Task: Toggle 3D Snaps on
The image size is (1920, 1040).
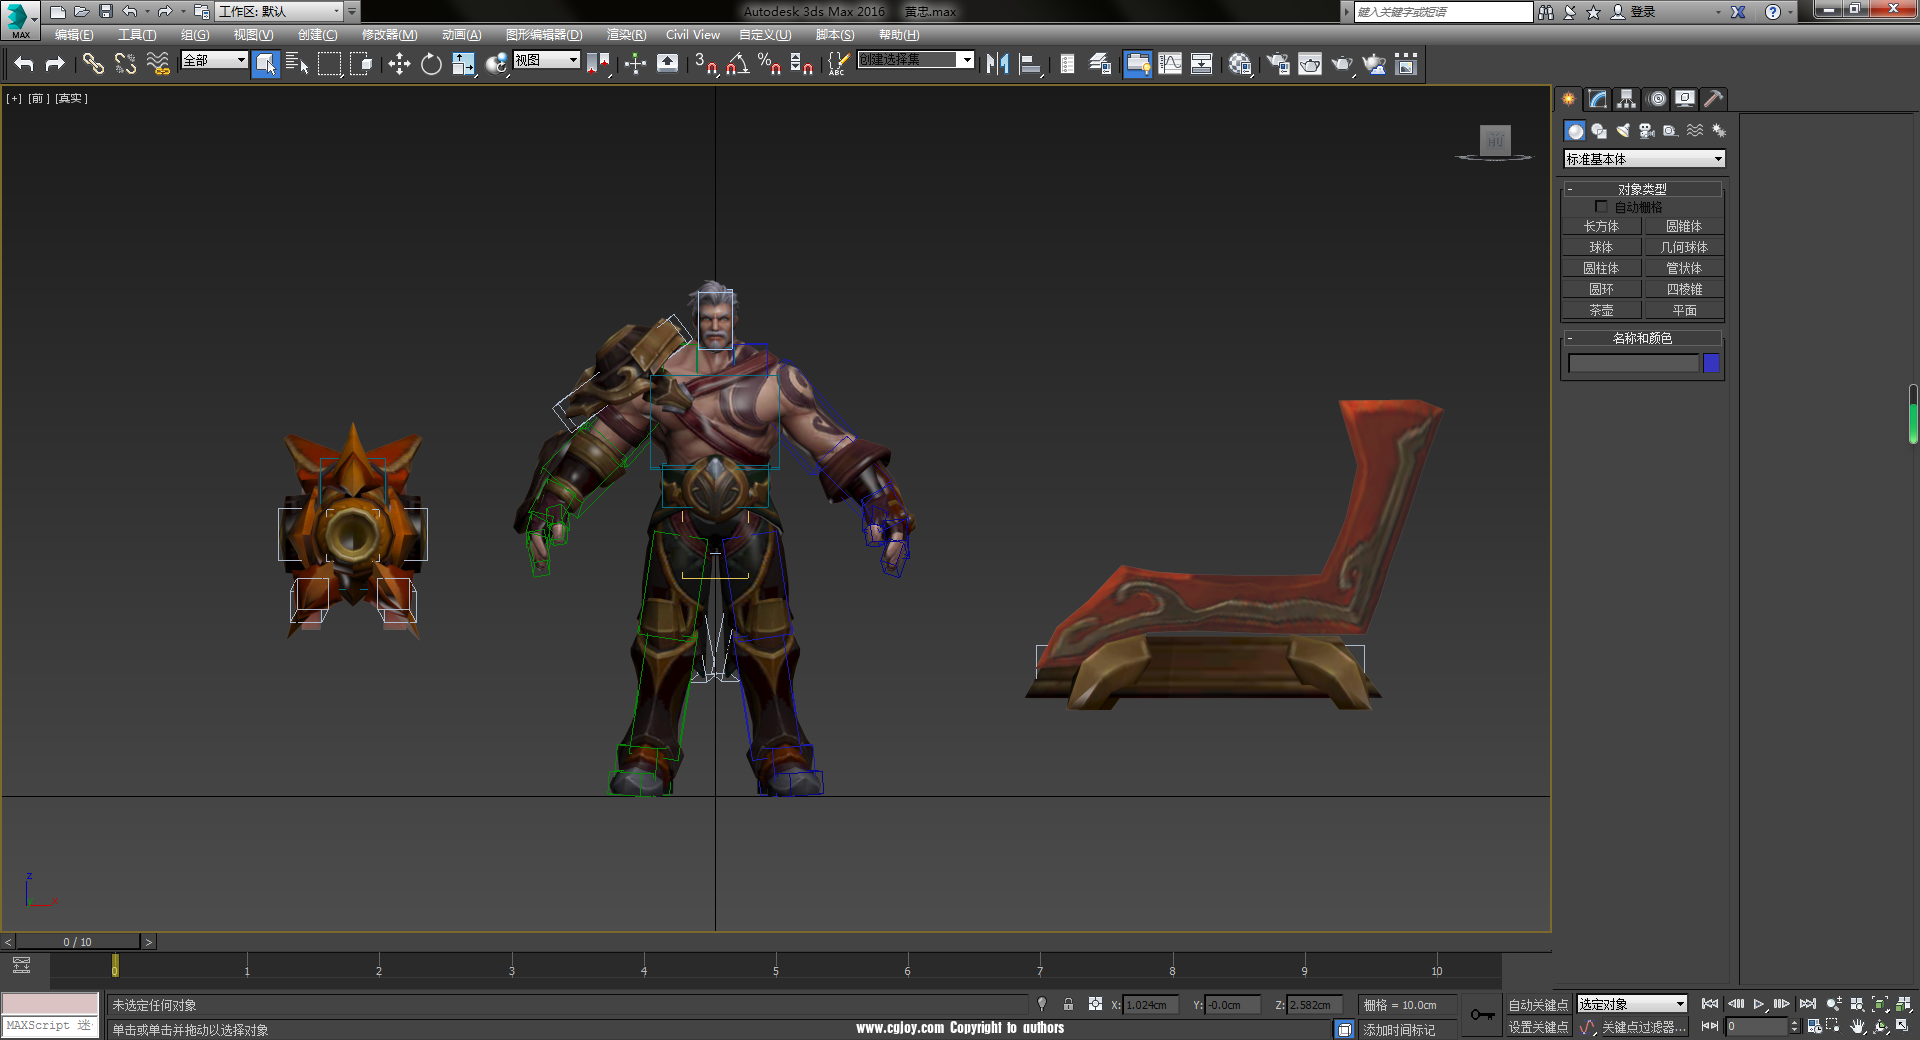Action: [705, 64]
